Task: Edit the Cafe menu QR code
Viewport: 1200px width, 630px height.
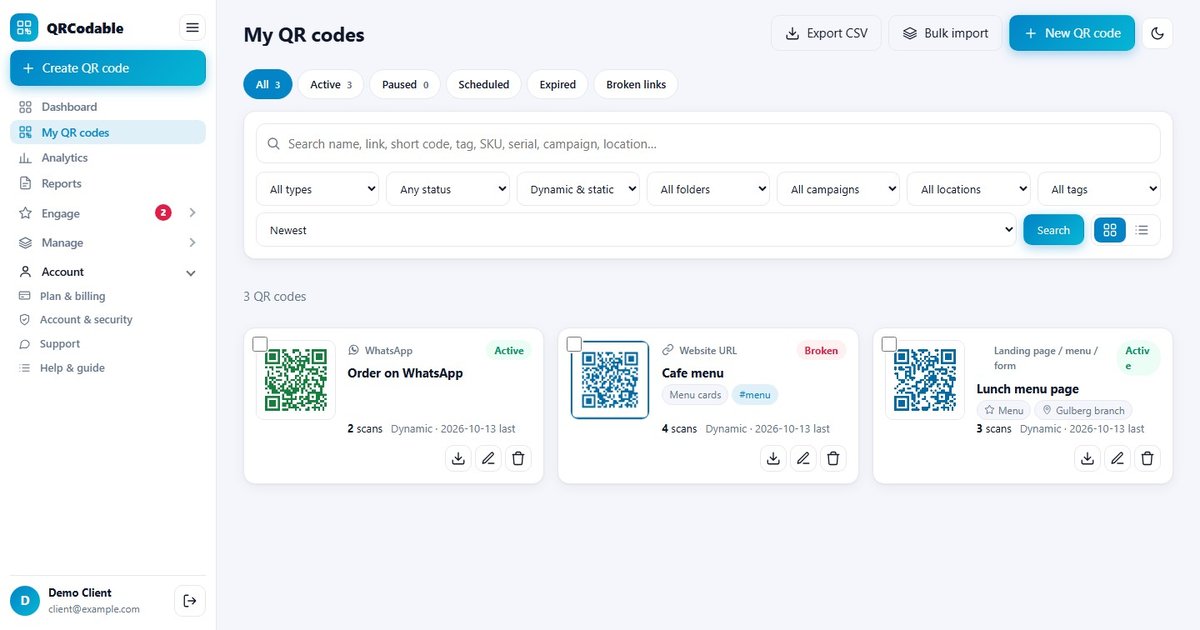Action: [x=803, y=458]
